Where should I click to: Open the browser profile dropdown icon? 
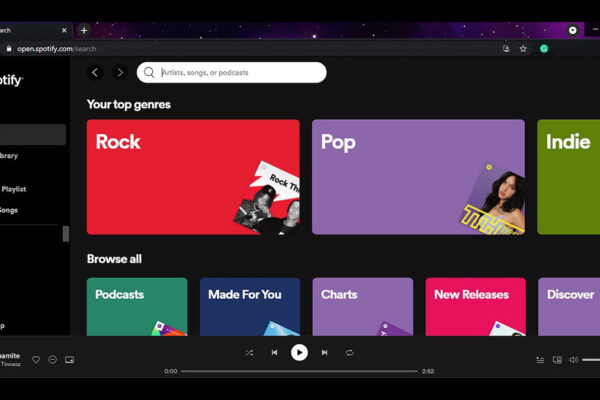point(573,30)
